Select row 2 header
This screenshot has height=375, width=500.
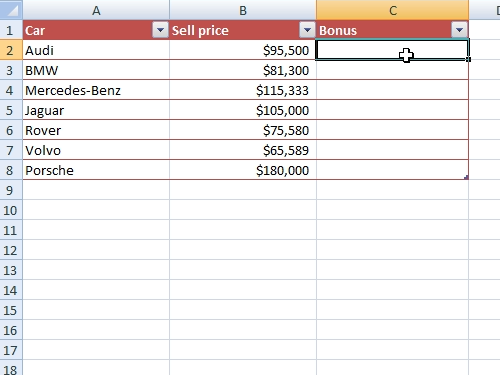pyautogui.click(x=11, y=50)
